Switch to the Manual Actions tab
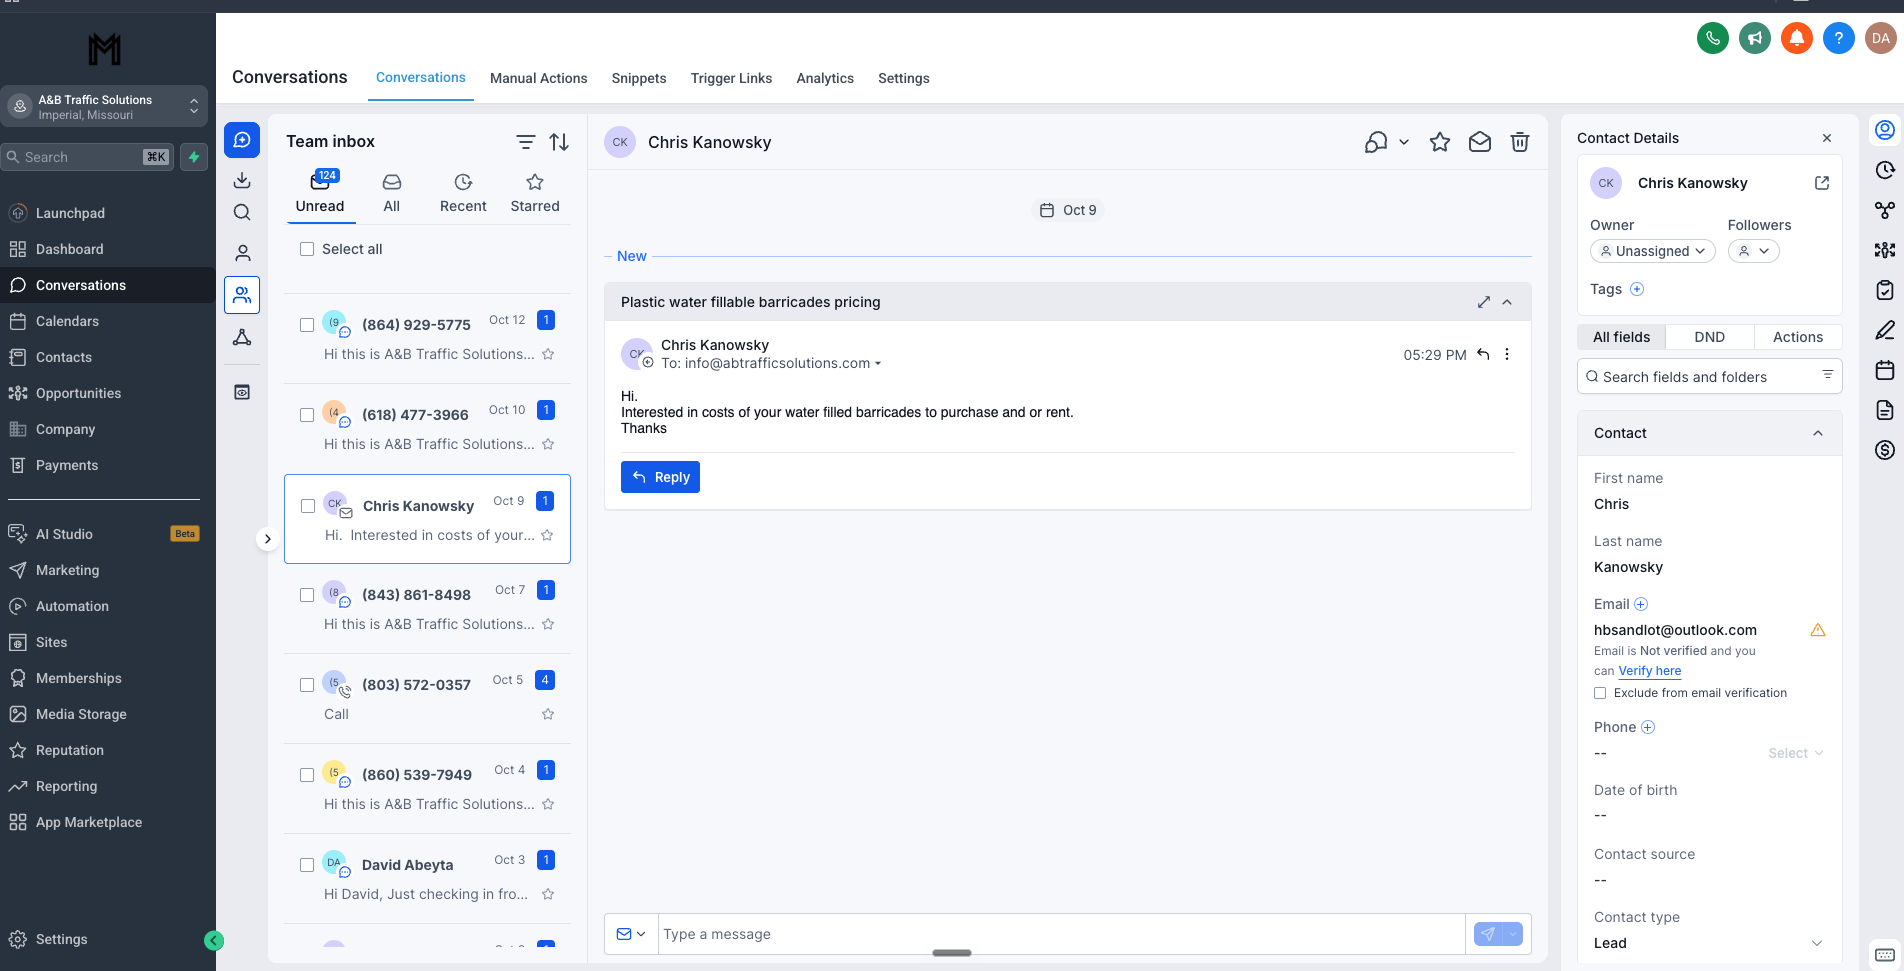Viewport: 1904px width, 971px height. tap(539, 78)
